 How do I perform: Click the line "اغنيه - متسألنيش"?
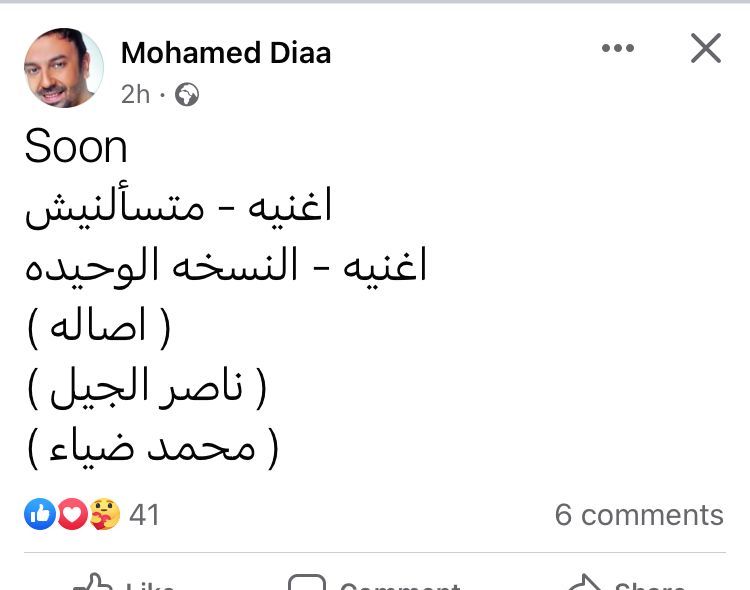click(179, 207)
